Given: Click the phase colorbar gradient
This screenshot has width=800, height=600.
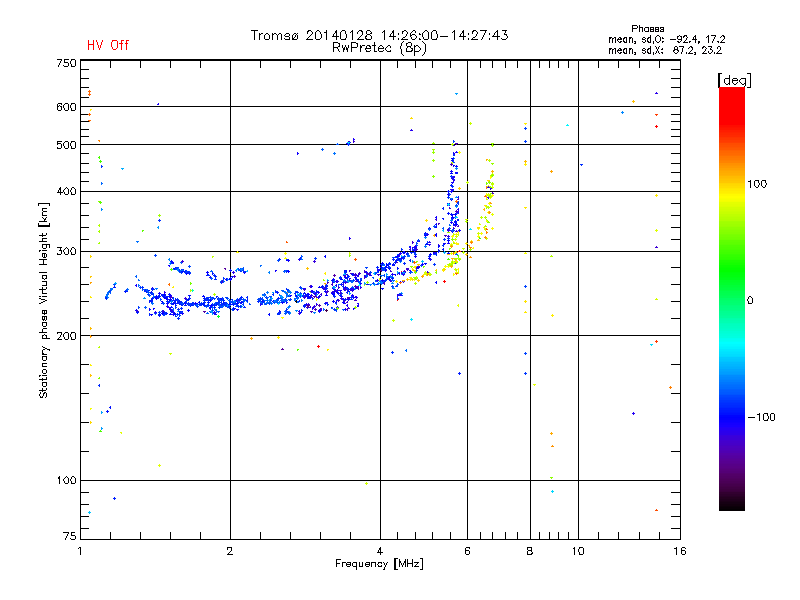Looking at the screenshot, I should [x=732, y=298].
